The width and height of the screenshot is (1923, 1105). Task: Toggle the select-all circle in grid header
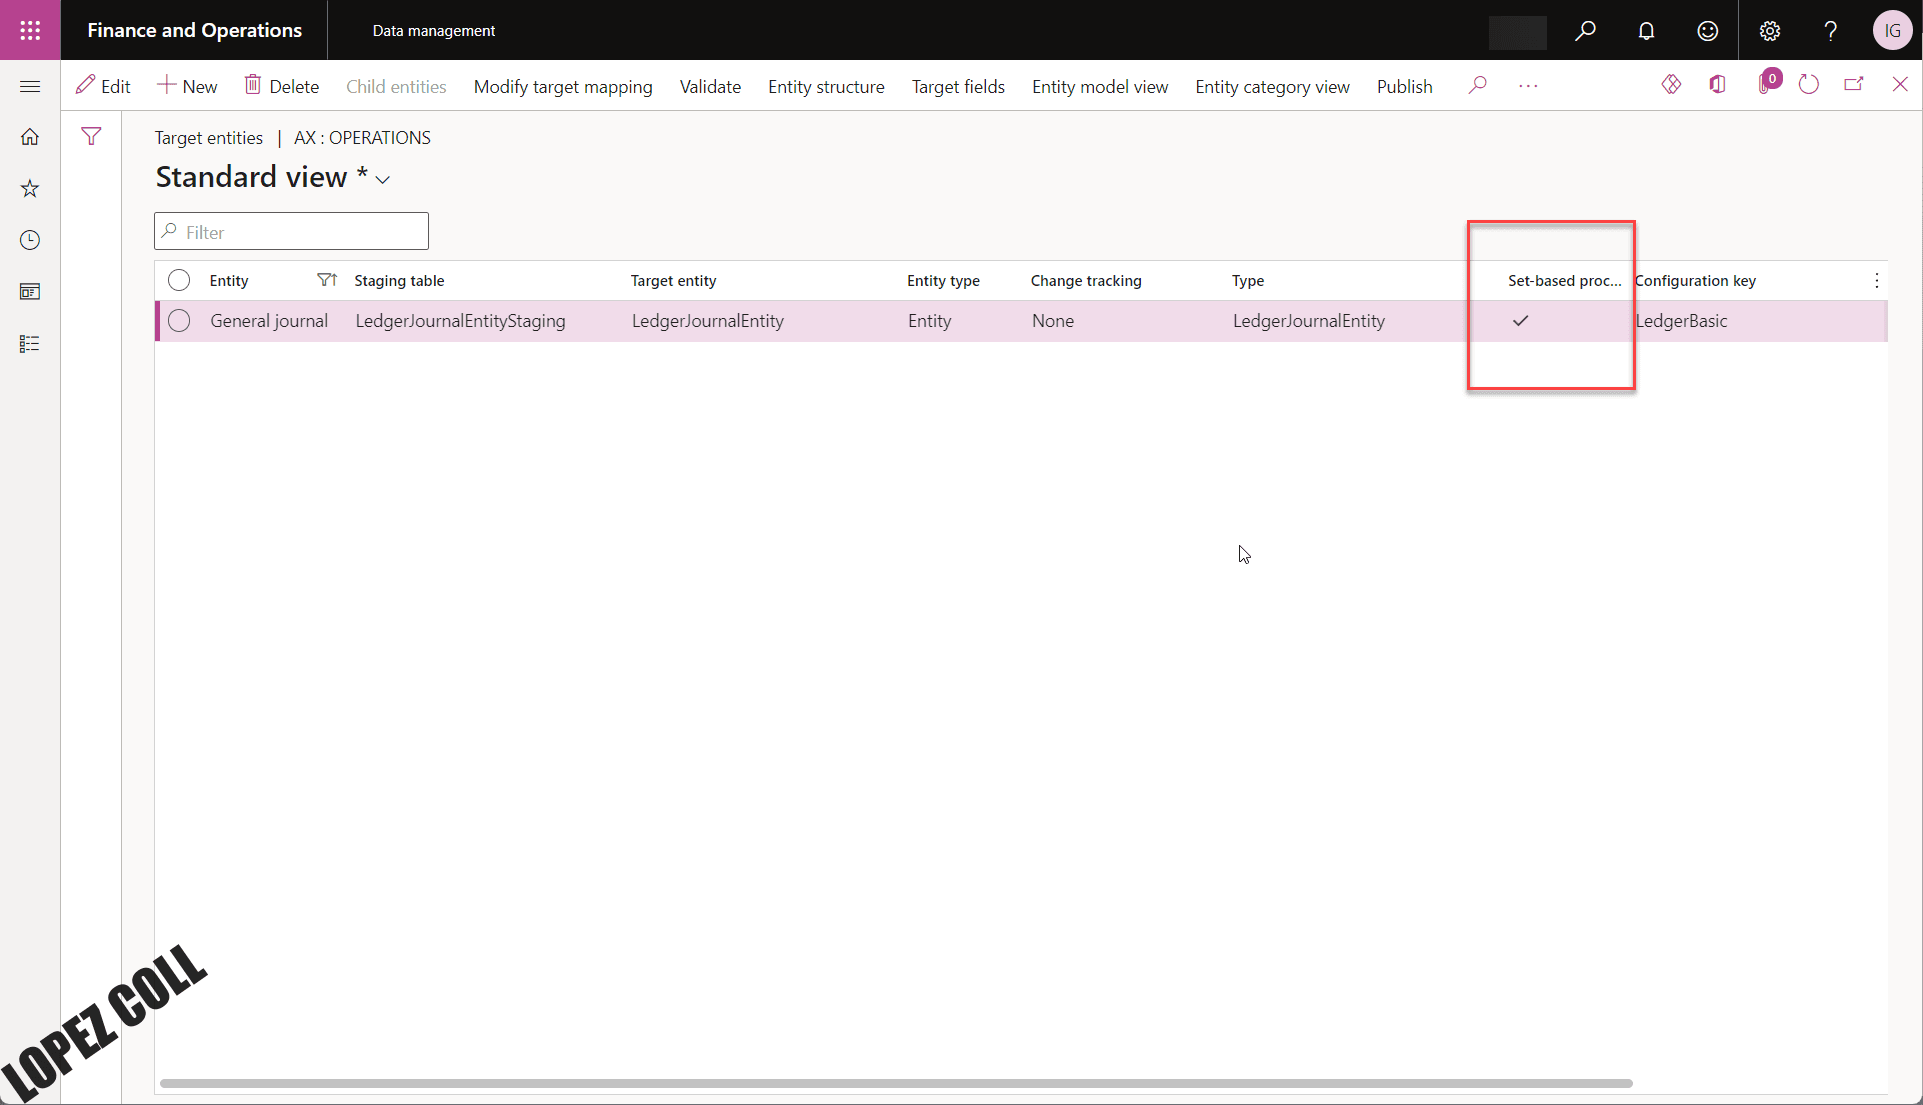click(179, 280)
